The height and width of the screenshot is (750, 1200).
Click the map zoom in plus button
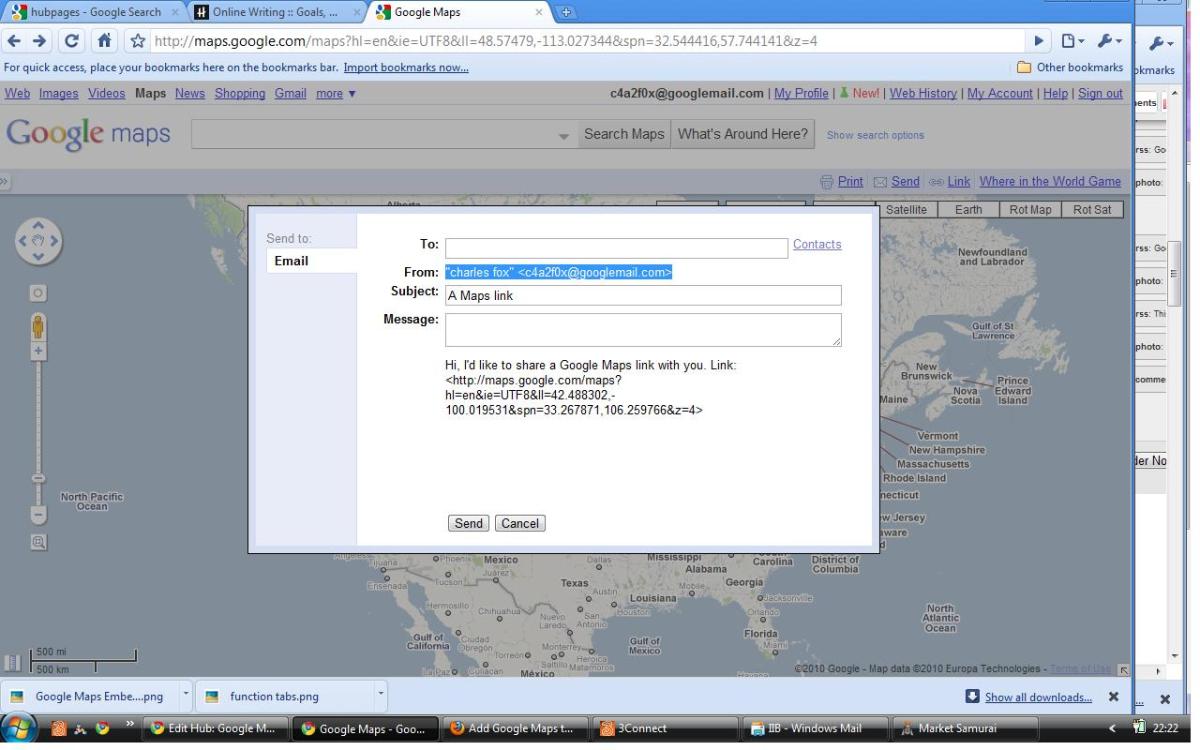tap(39, 352)
